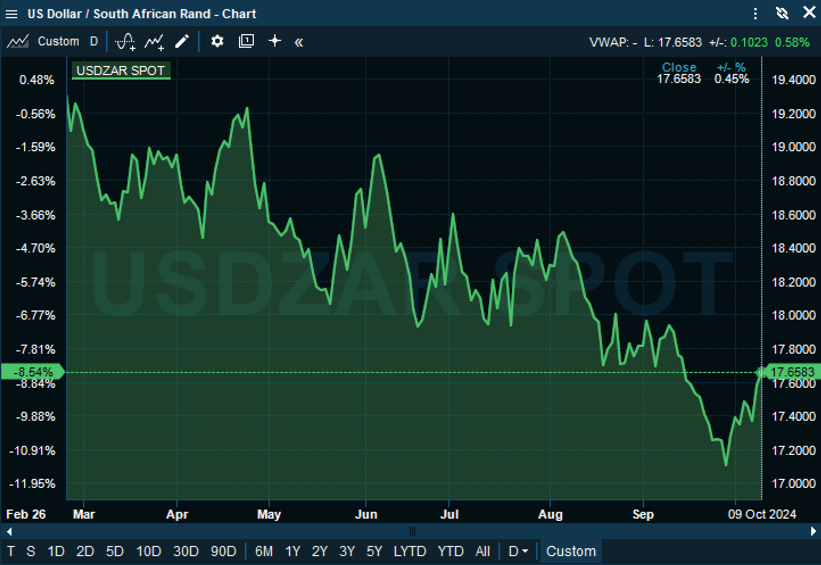Click the -11.95% percent axis label
Viewport: 821px width, 565px height.
point(32,484)
